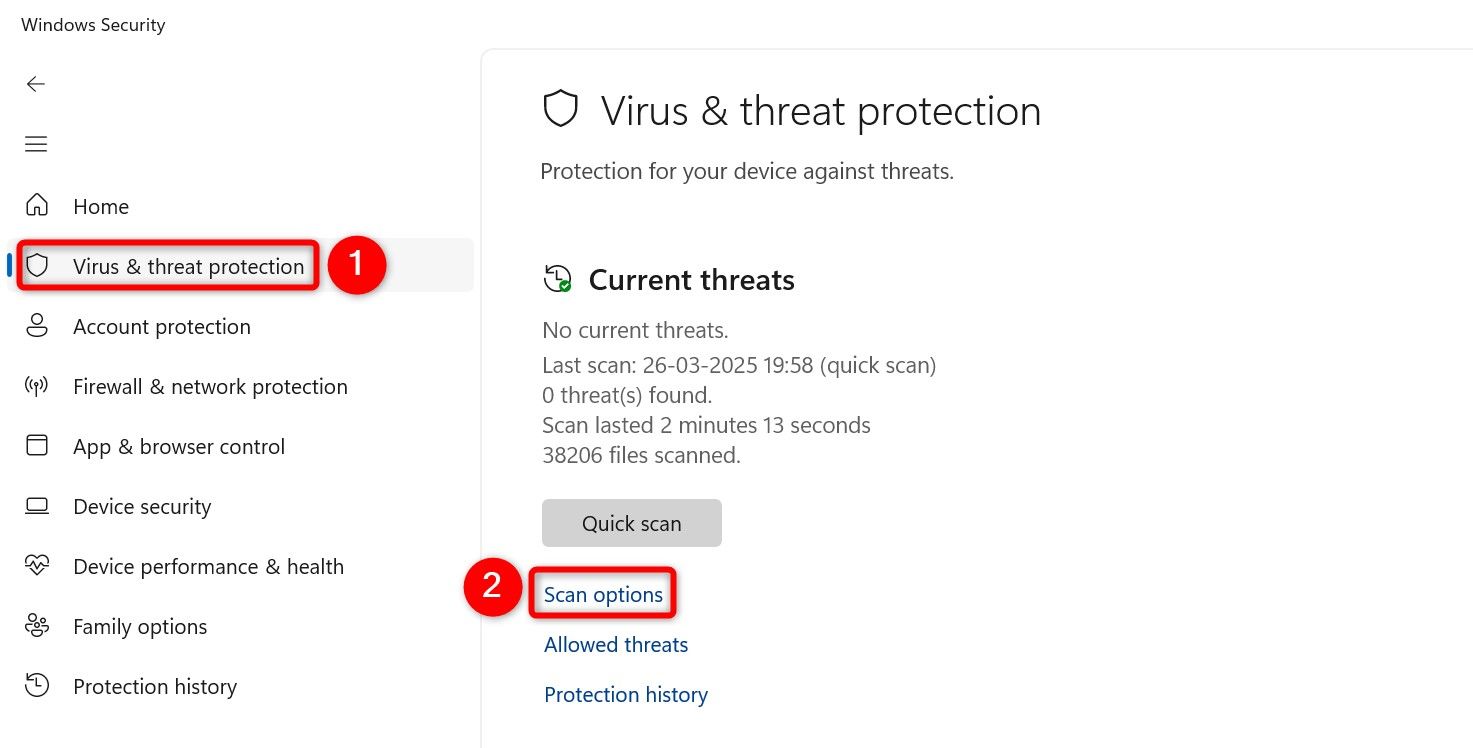
Task: Click the Protection history clock icon
Action: [x=36, y=686]
